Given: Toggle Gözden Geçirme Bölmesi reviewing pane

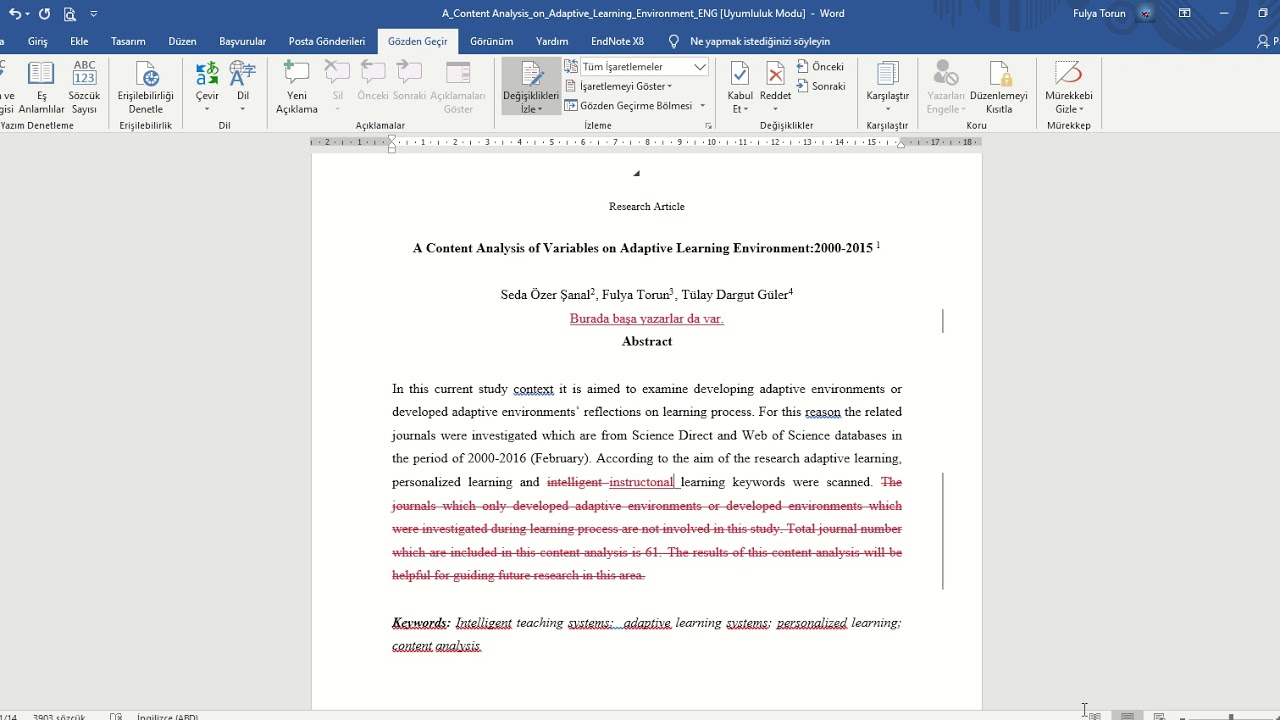Looking at the screenshot, I should click(635, 106).
